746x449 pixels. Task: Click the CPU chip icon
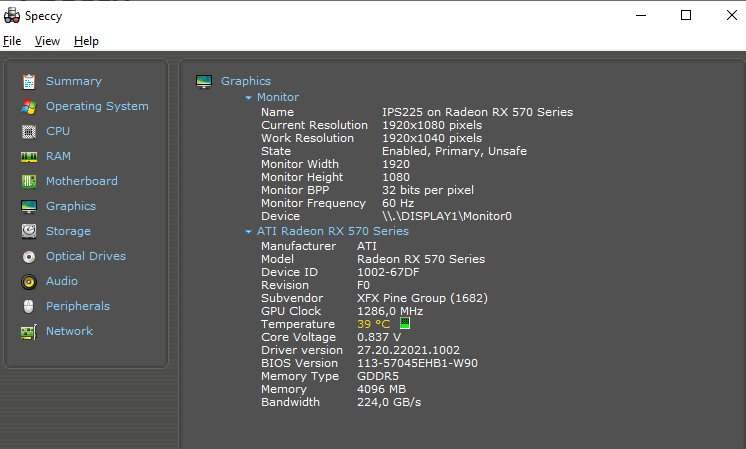[x=29, y=131]
